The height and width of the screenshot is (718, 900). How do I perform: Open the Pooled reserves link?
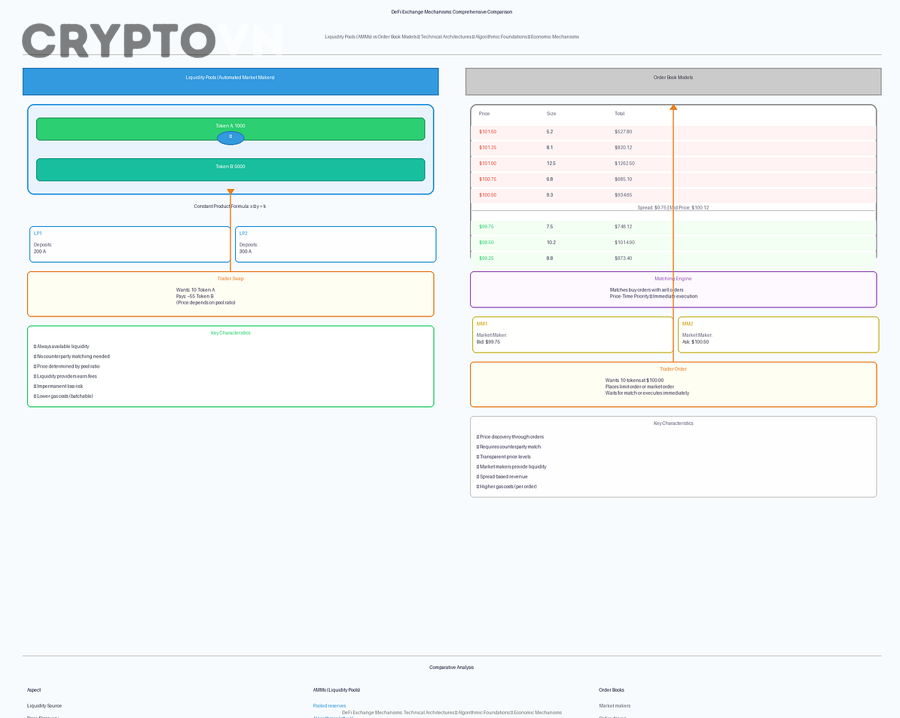click(x=329, y=705)
